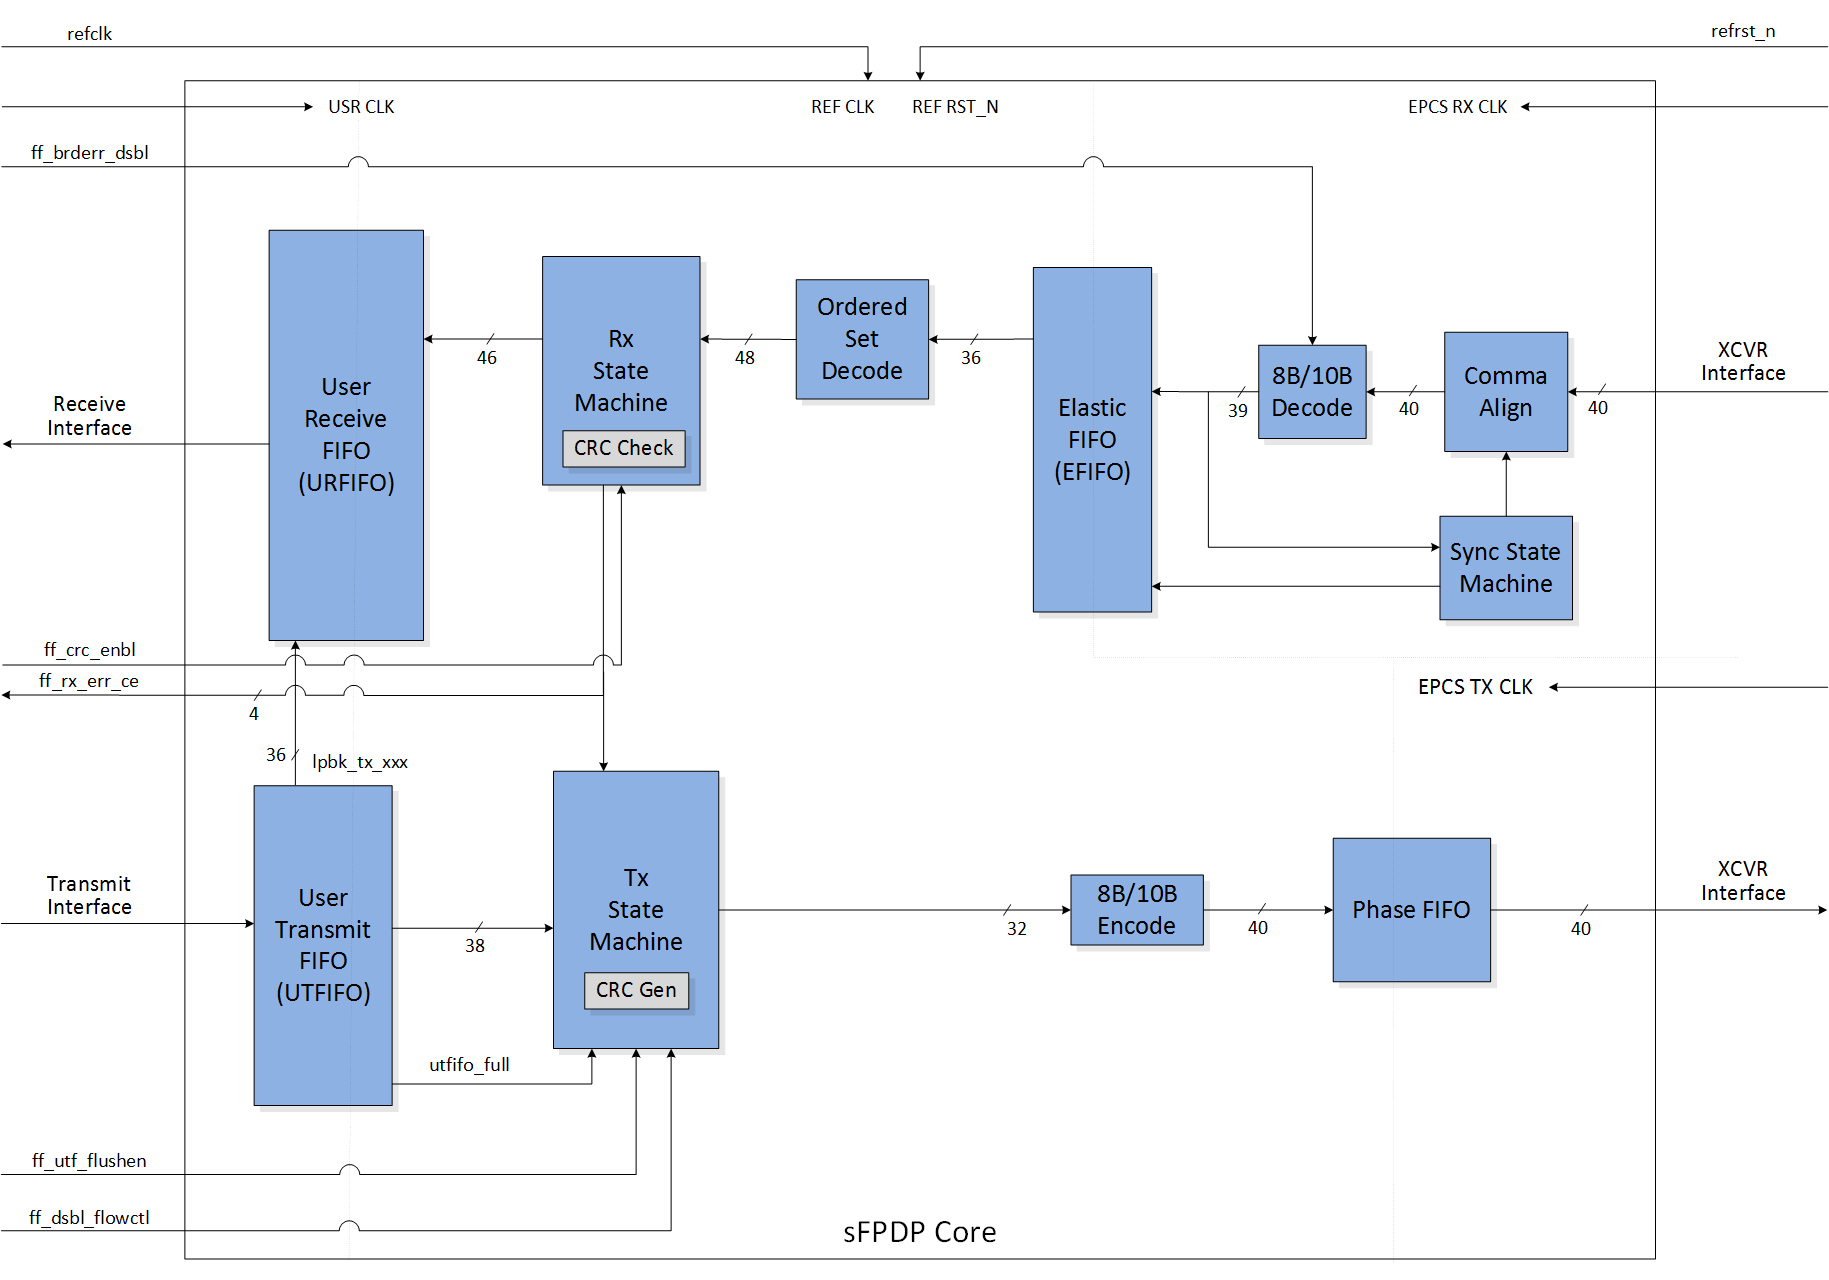The image size is (1829, 1280).
Task: Toggle the ff_crc_enbl signal
Action: [x=89, y=649]
